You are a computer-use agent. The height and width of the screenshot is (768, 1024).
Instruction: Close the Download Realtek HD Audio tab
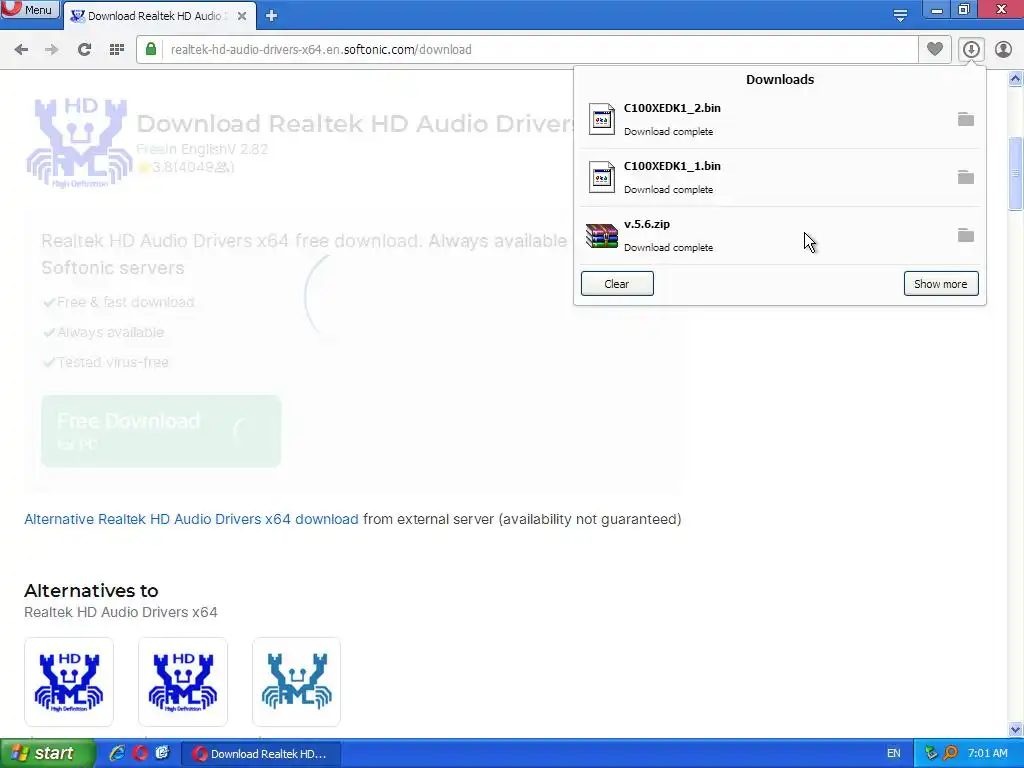point(242,16)
